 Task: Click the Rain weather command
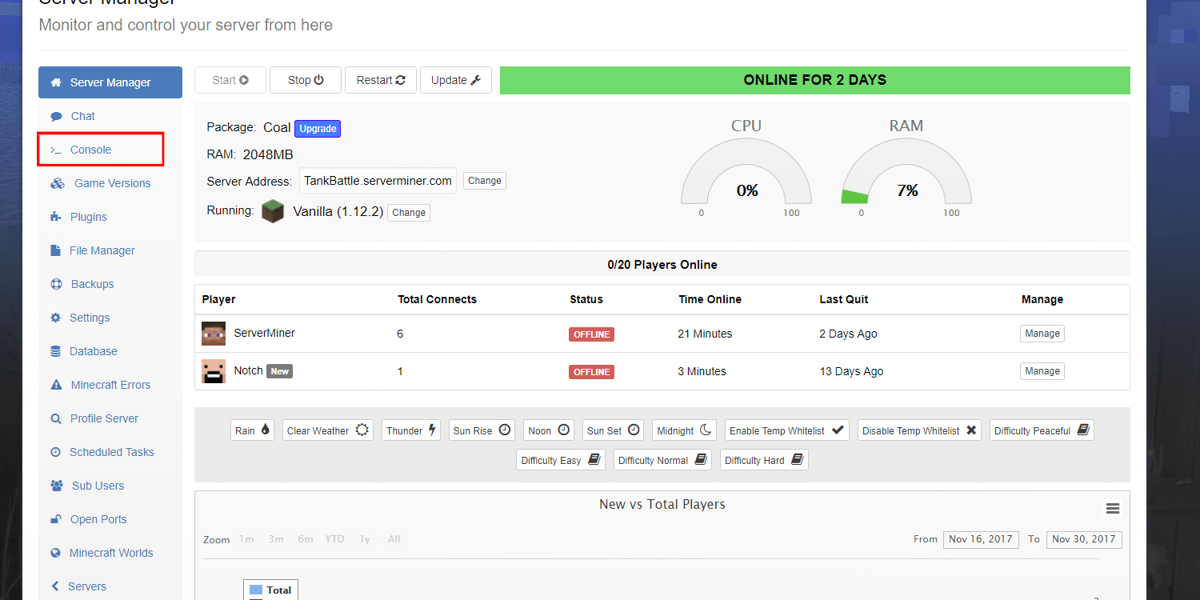point(252,431)
